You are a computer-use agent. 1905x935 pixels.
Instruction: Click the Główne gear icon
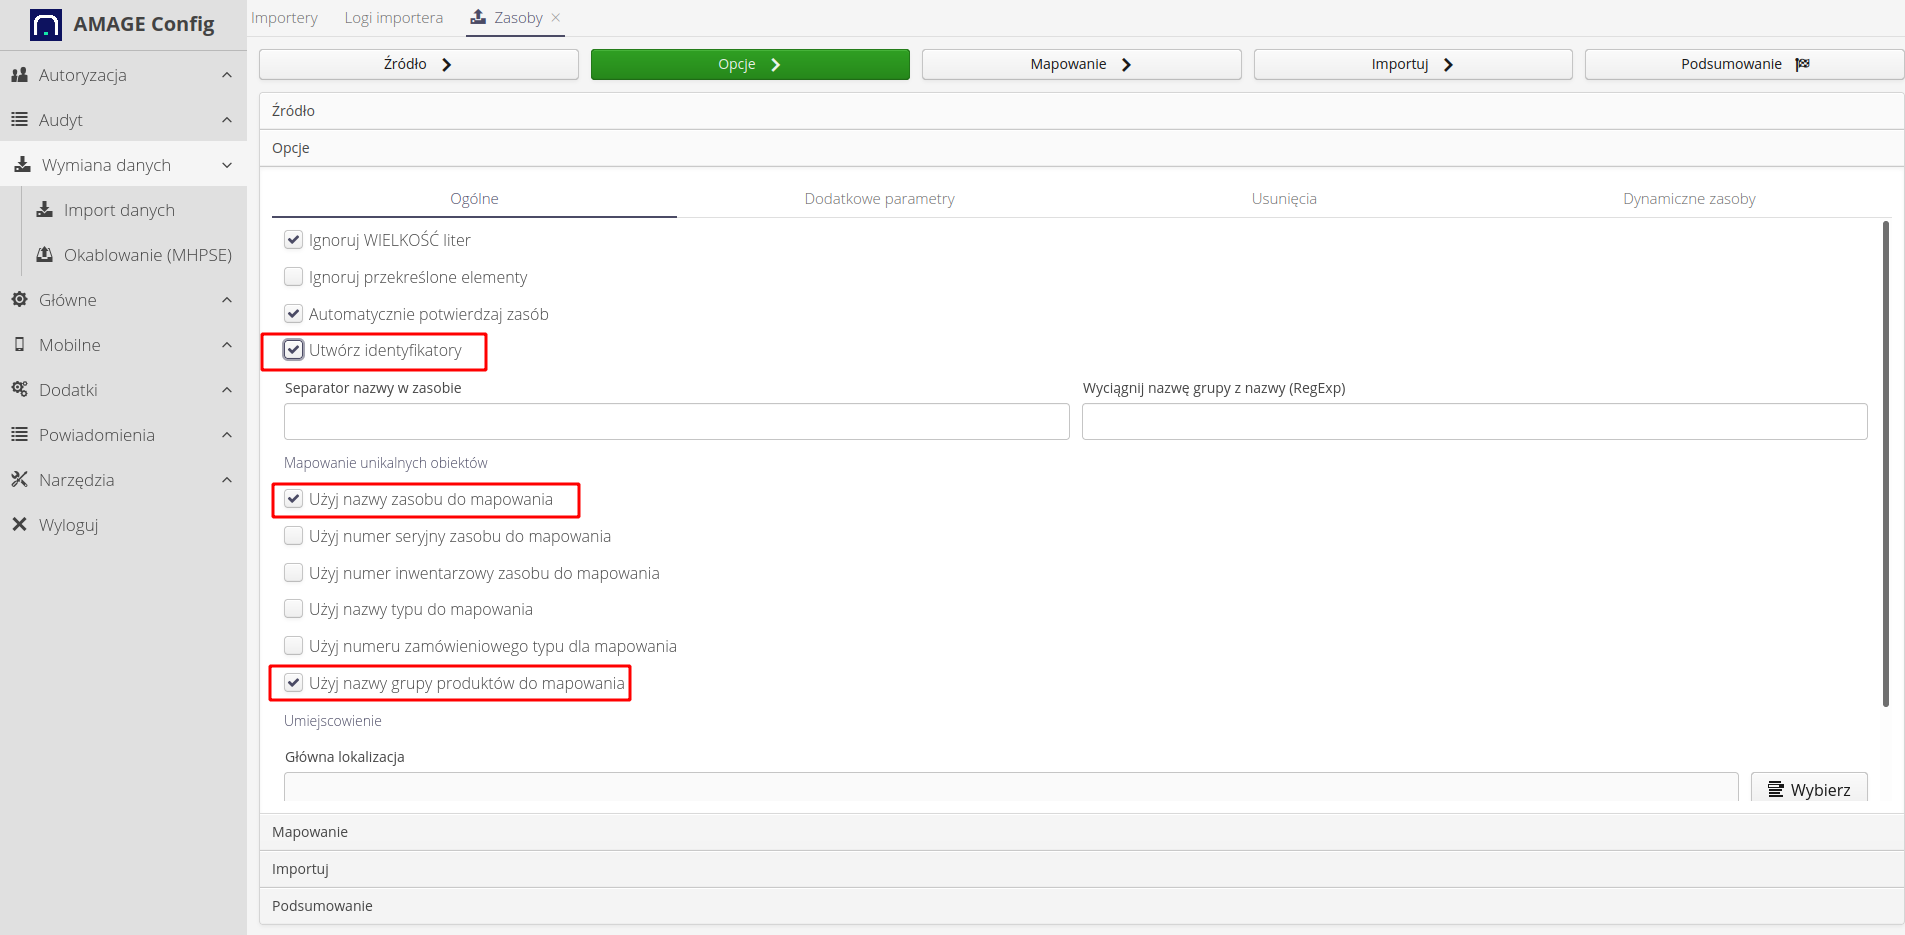(x=19, y=300)
